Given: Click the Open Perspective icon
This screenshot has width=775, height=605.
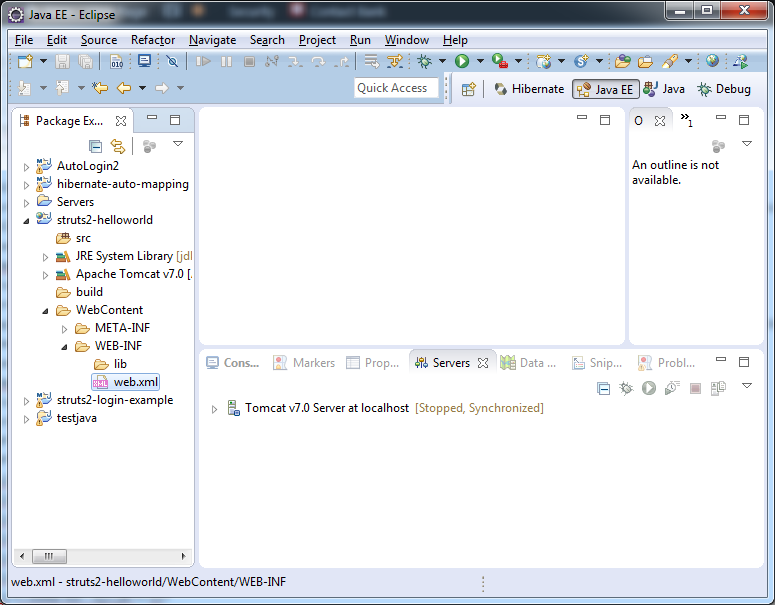Looking at the screenshot, I should (x=468, y=89).
